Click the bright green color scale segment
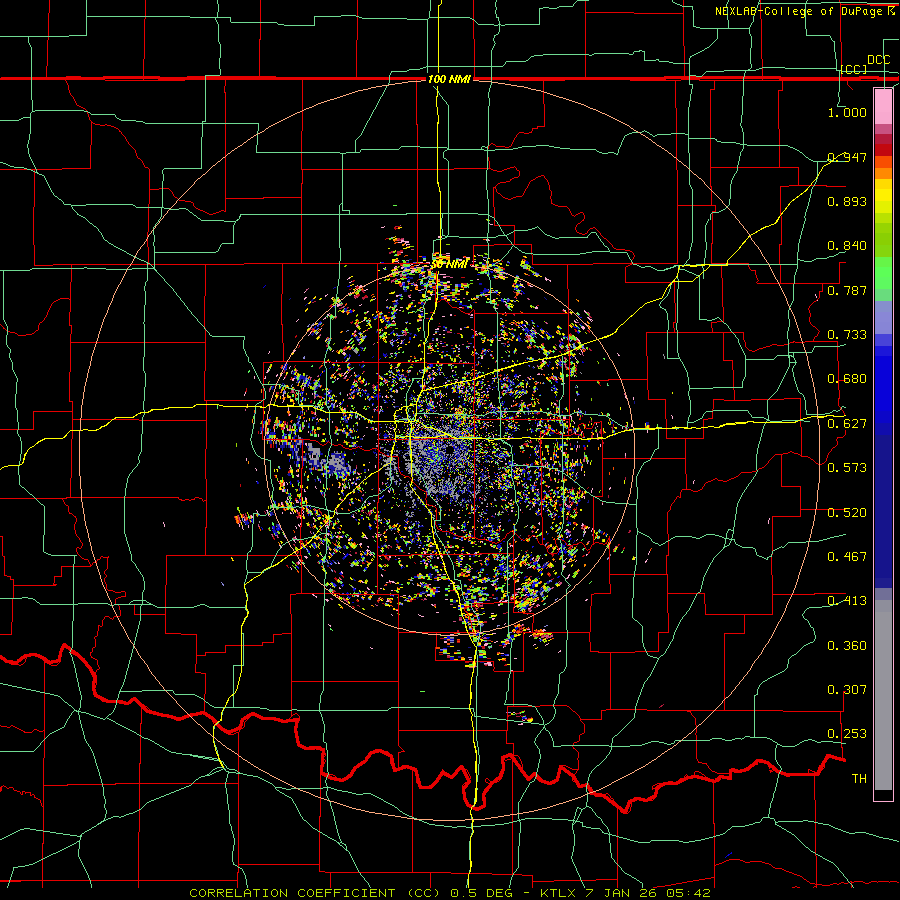900x900 pixels. click(x=883, y=273)
